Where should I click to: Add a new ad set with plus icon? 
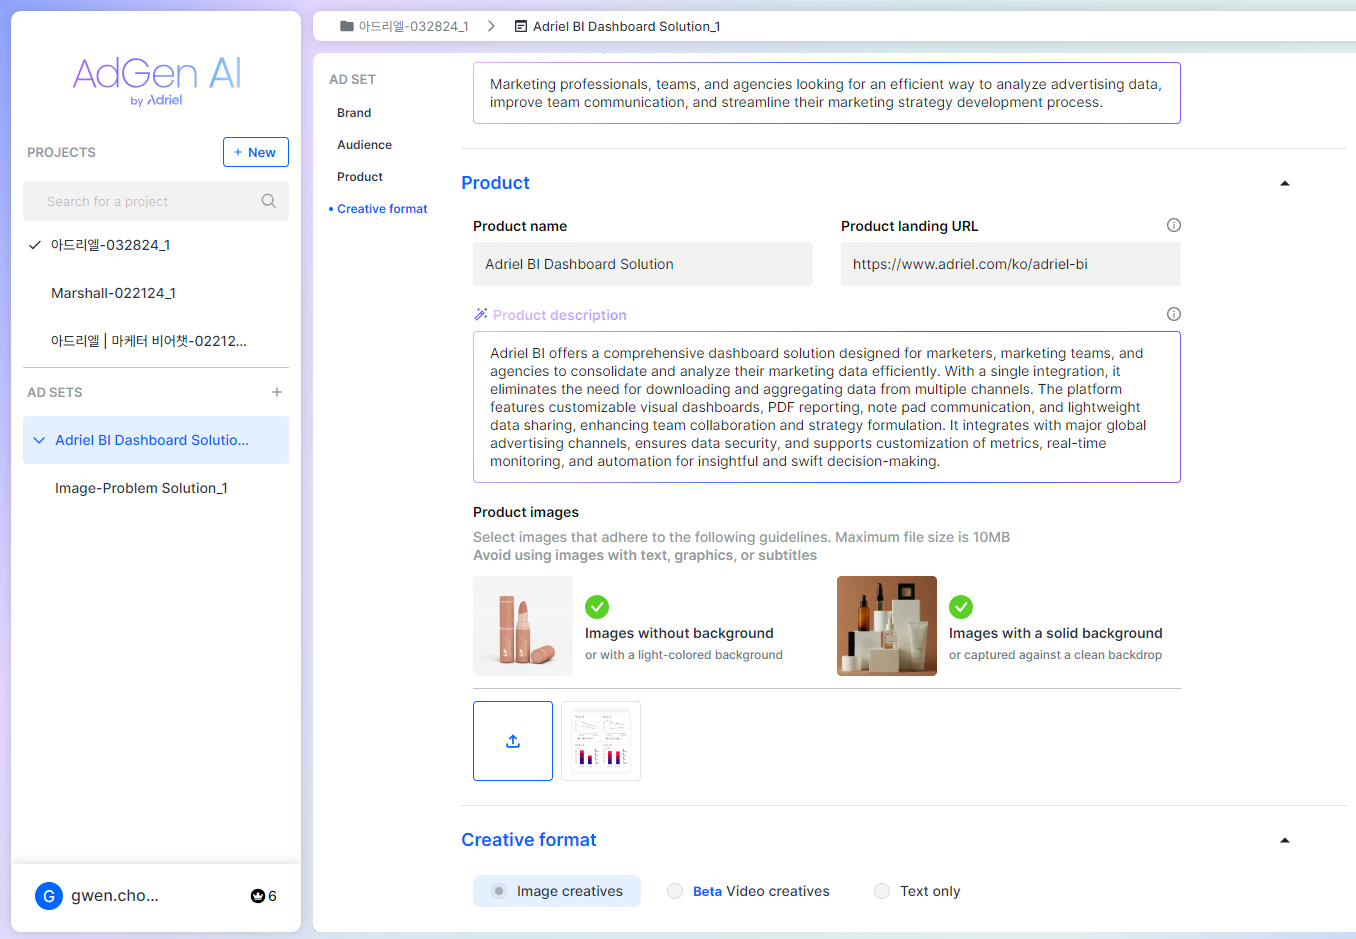click(x=277, y=392)
